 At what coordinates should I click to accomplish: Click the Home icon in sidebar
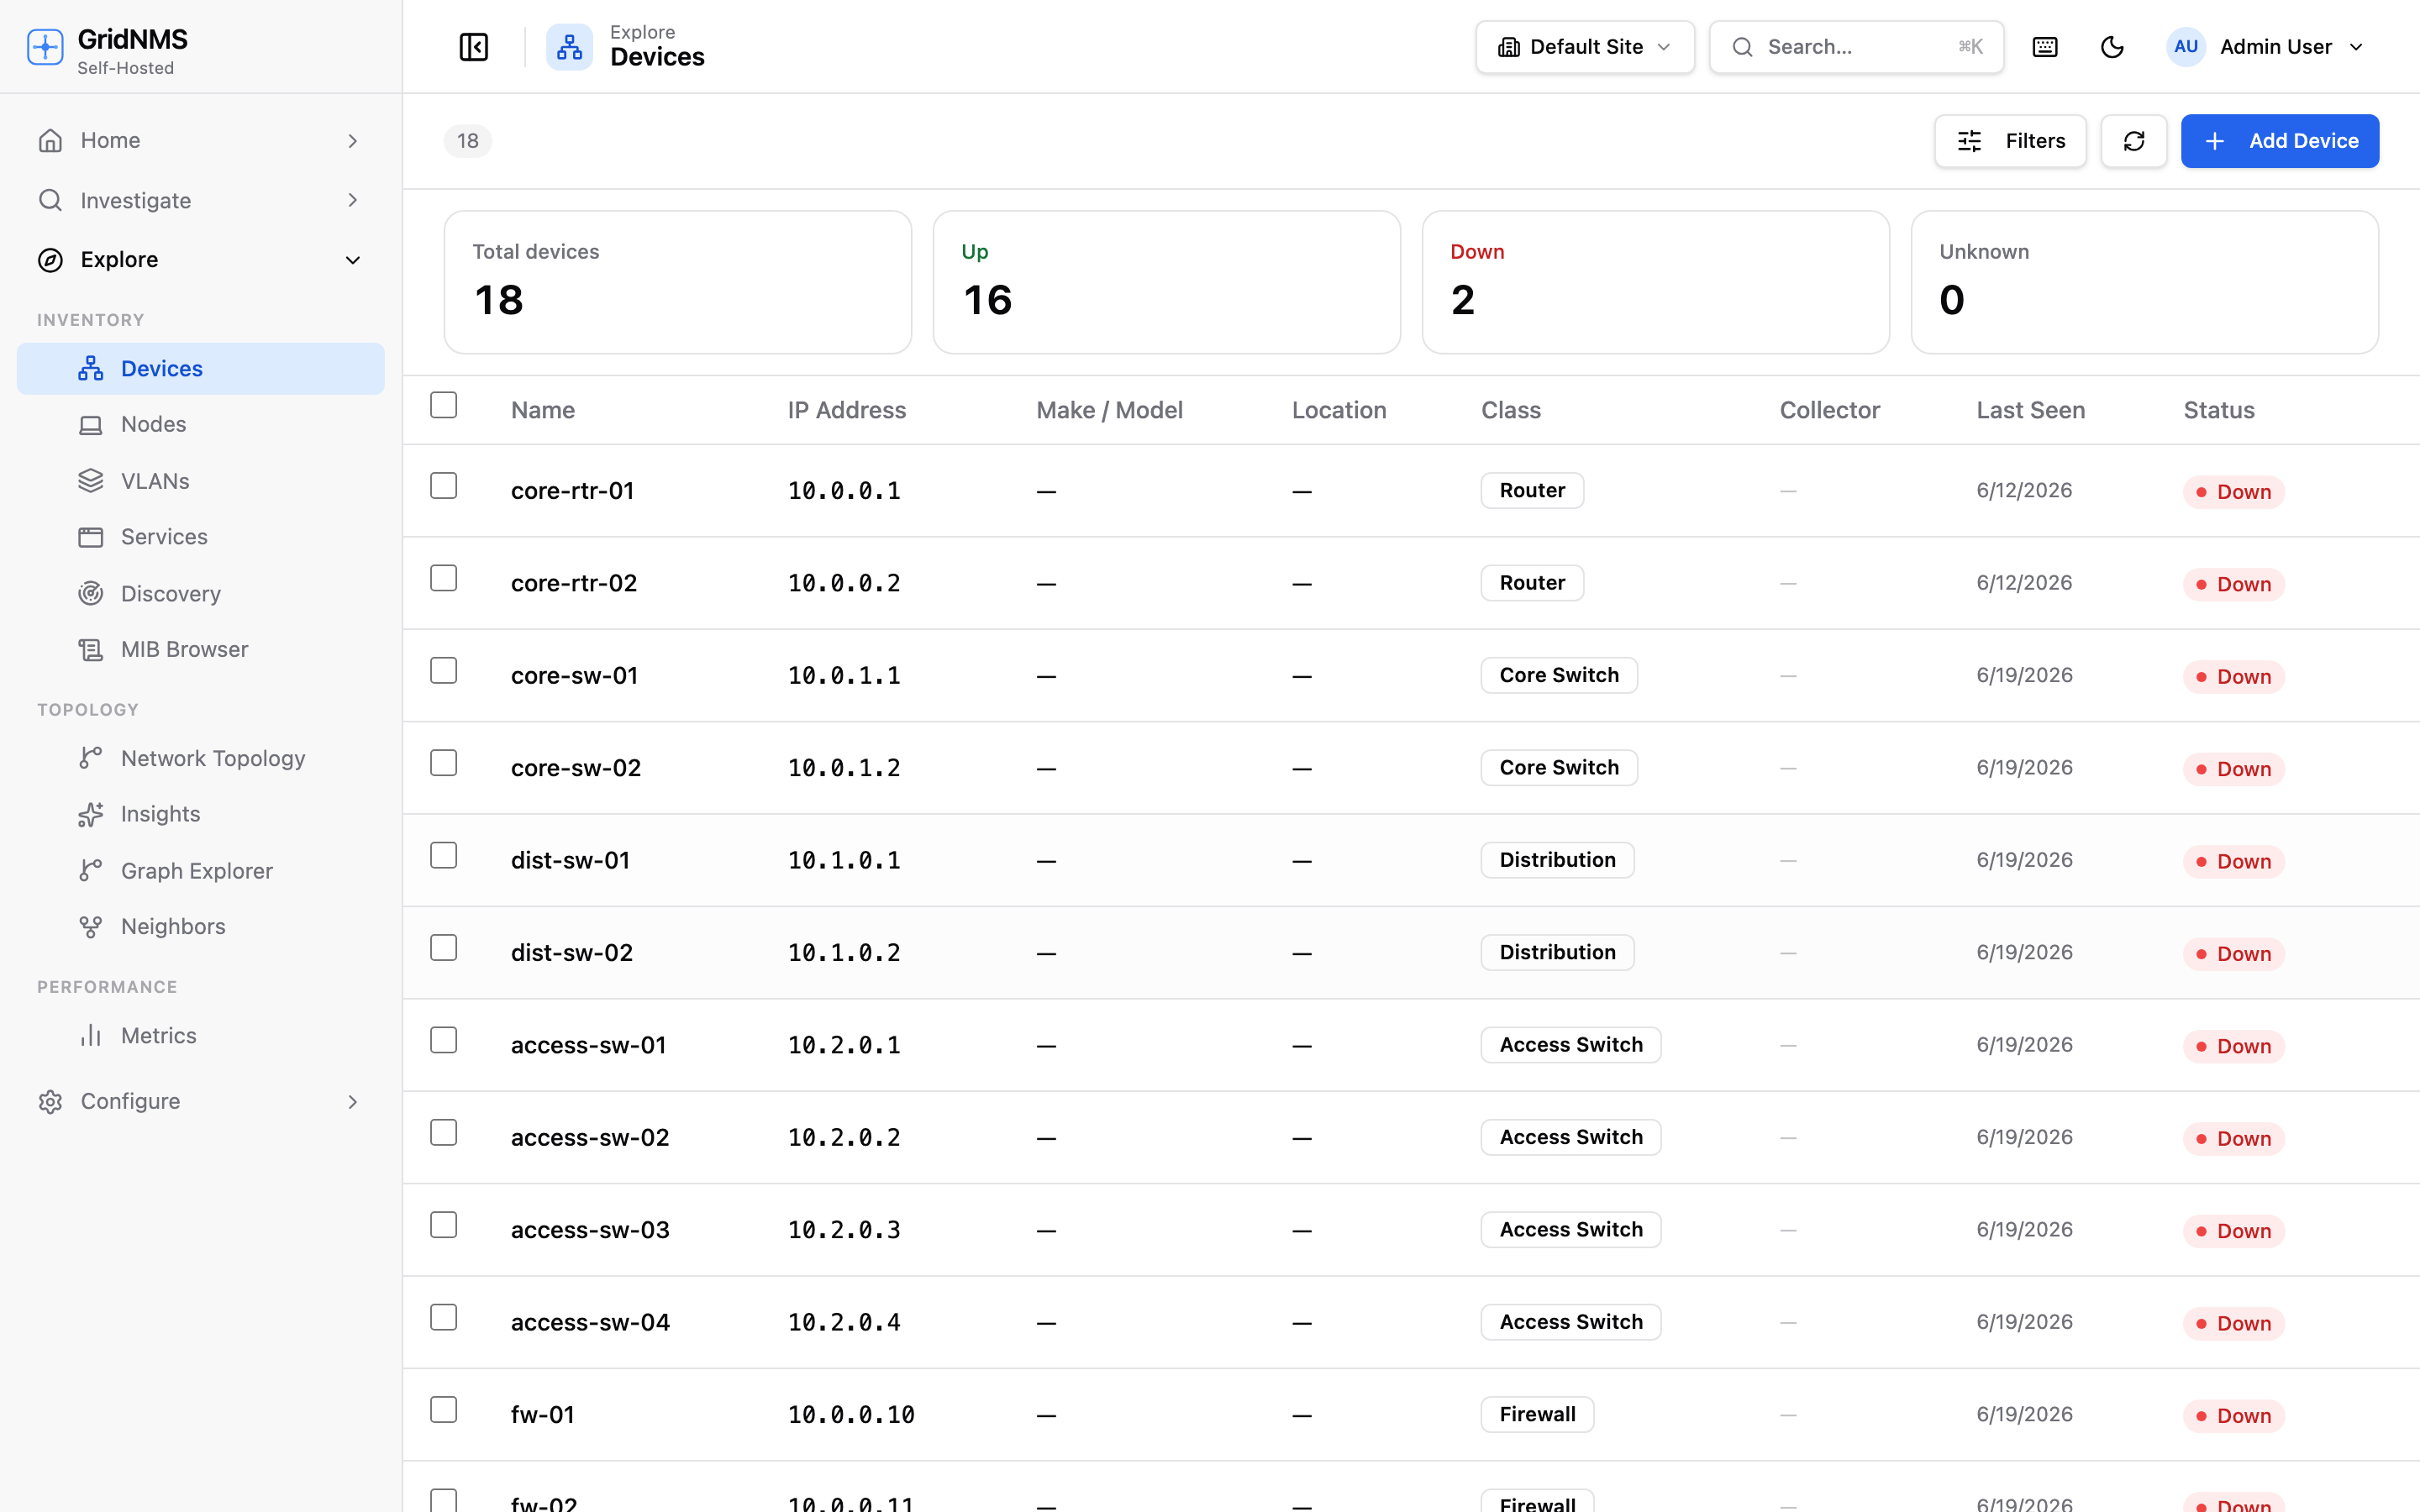tap(50, 141)
